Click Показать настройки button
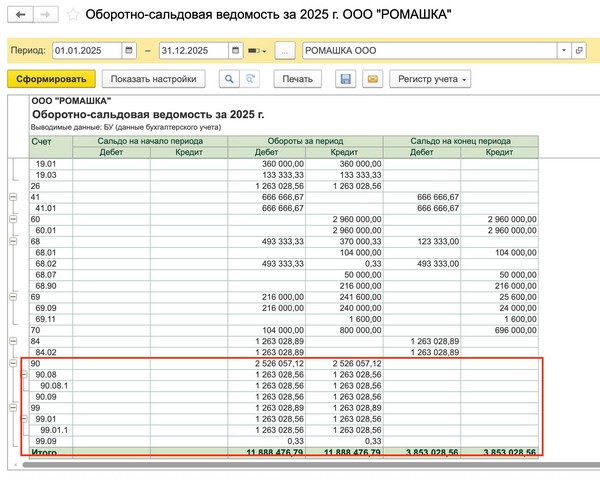600x479 pixels. [154, 79]
